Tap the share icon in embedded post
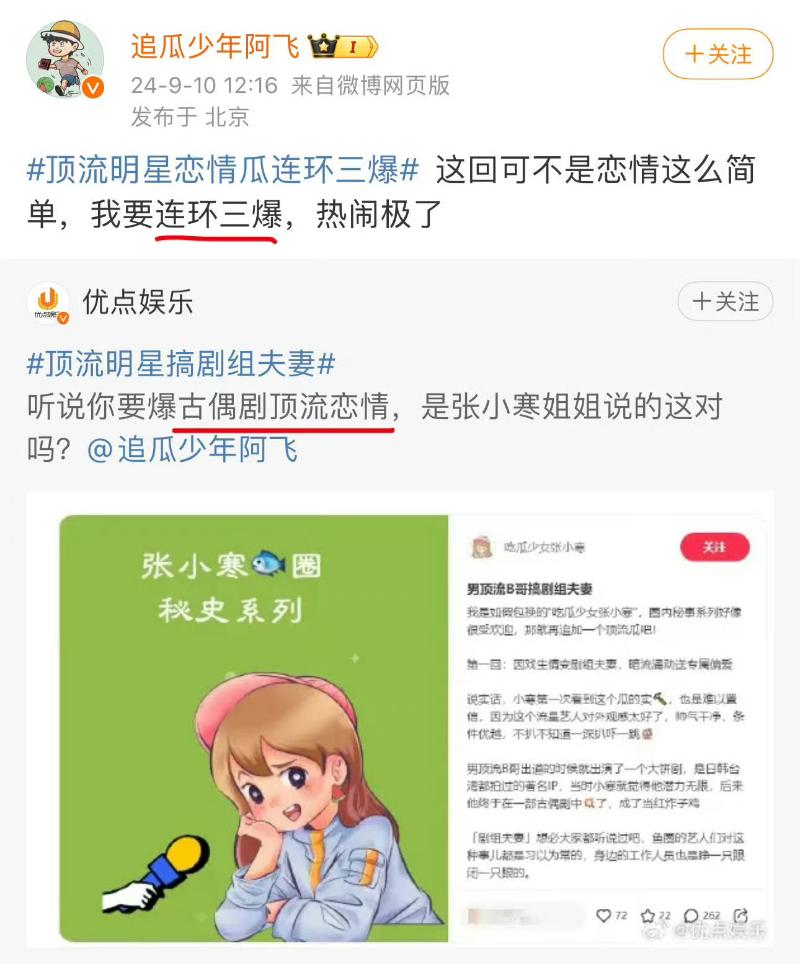800x964 pixels. click(740, 915)
